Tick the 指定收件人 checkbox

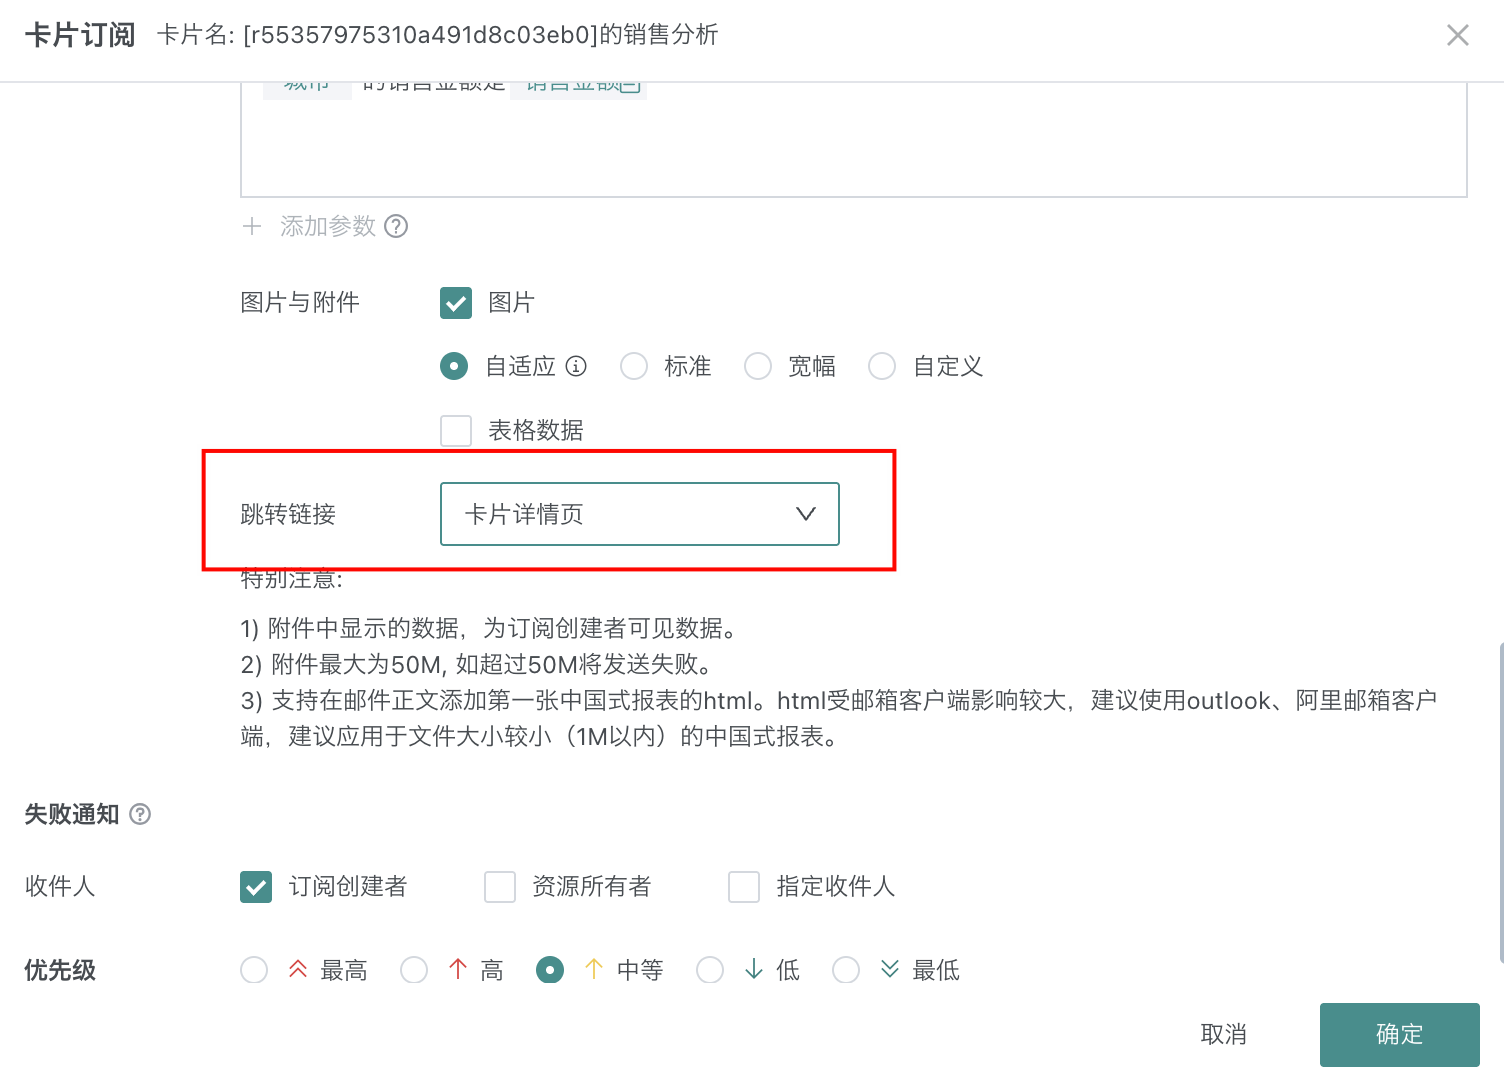point(744,887)
